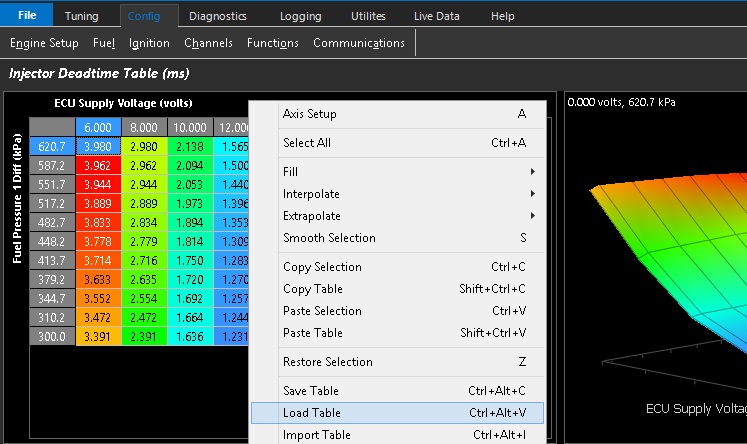The image size is (747, 444).
Task: Select cell with value 3.889
Action: (98, 203)
